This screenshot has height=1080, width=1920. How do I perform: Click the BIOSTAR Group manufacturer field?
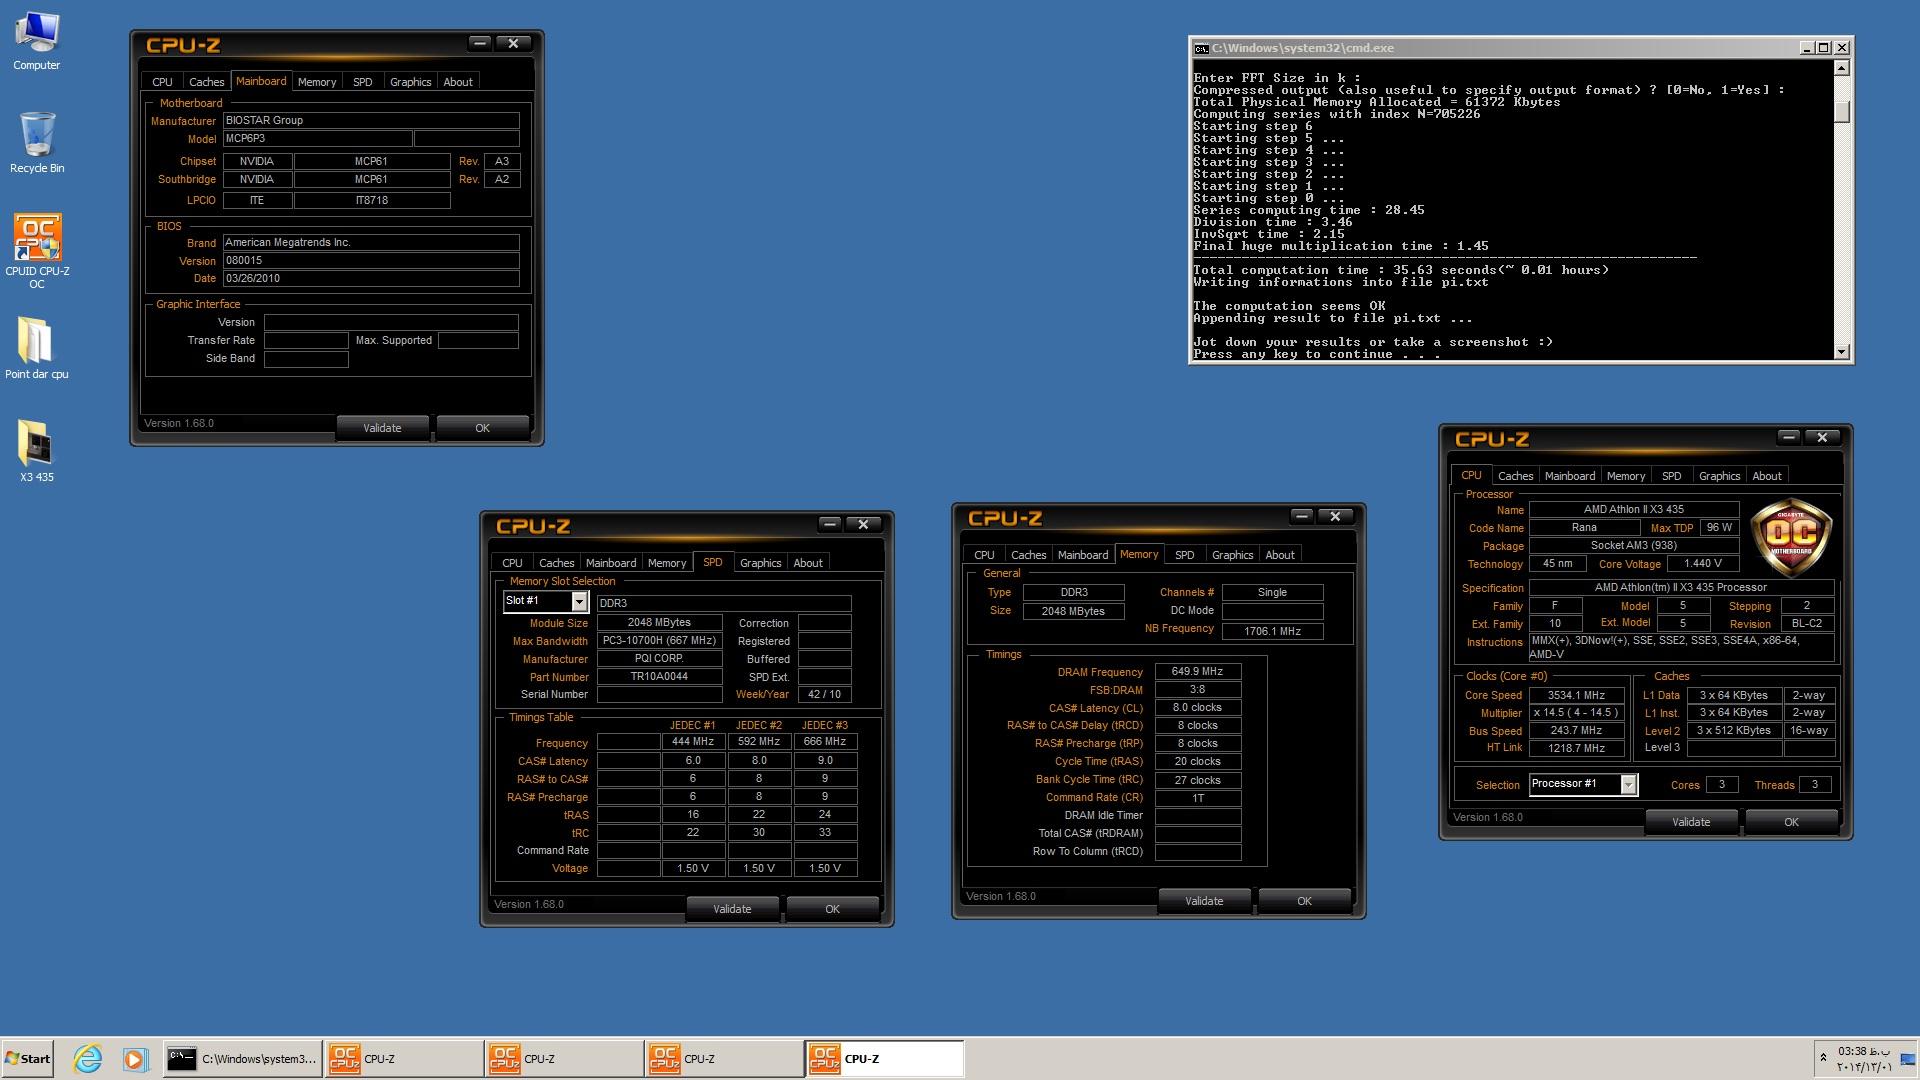tap(371, 120)
